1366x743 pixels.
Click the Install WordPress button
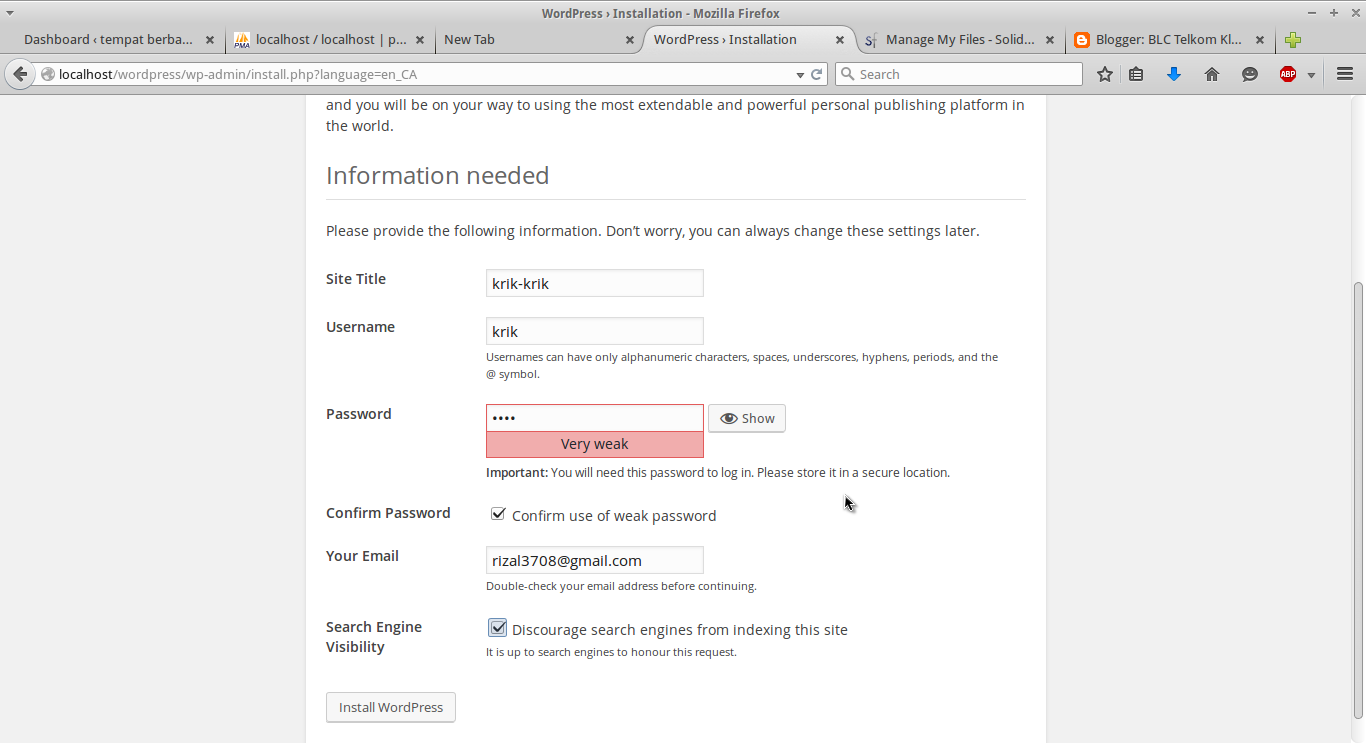pos(391,707)
